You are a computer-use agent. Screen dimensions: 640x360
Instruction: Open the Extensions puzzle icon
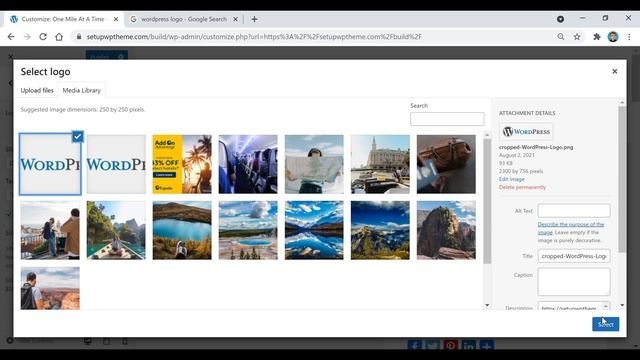pyautogui.click(x=597, y=37)
